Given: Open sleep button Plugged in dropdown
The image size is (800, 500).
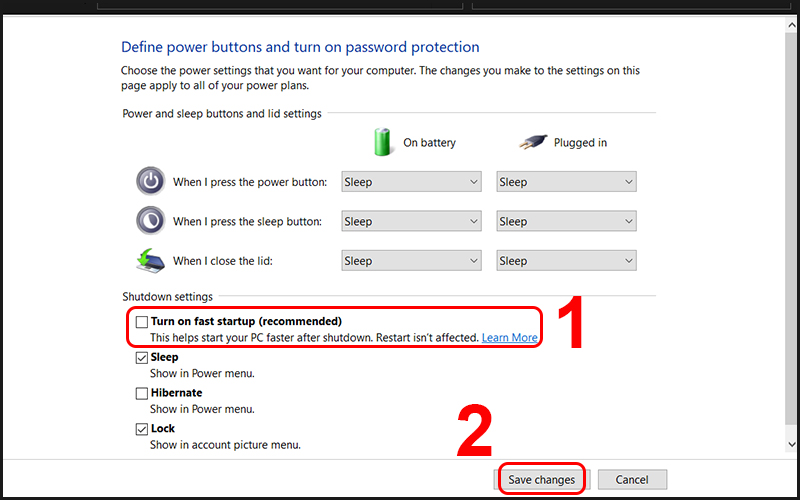Looking at the screenshot, I should pos(566,221).
